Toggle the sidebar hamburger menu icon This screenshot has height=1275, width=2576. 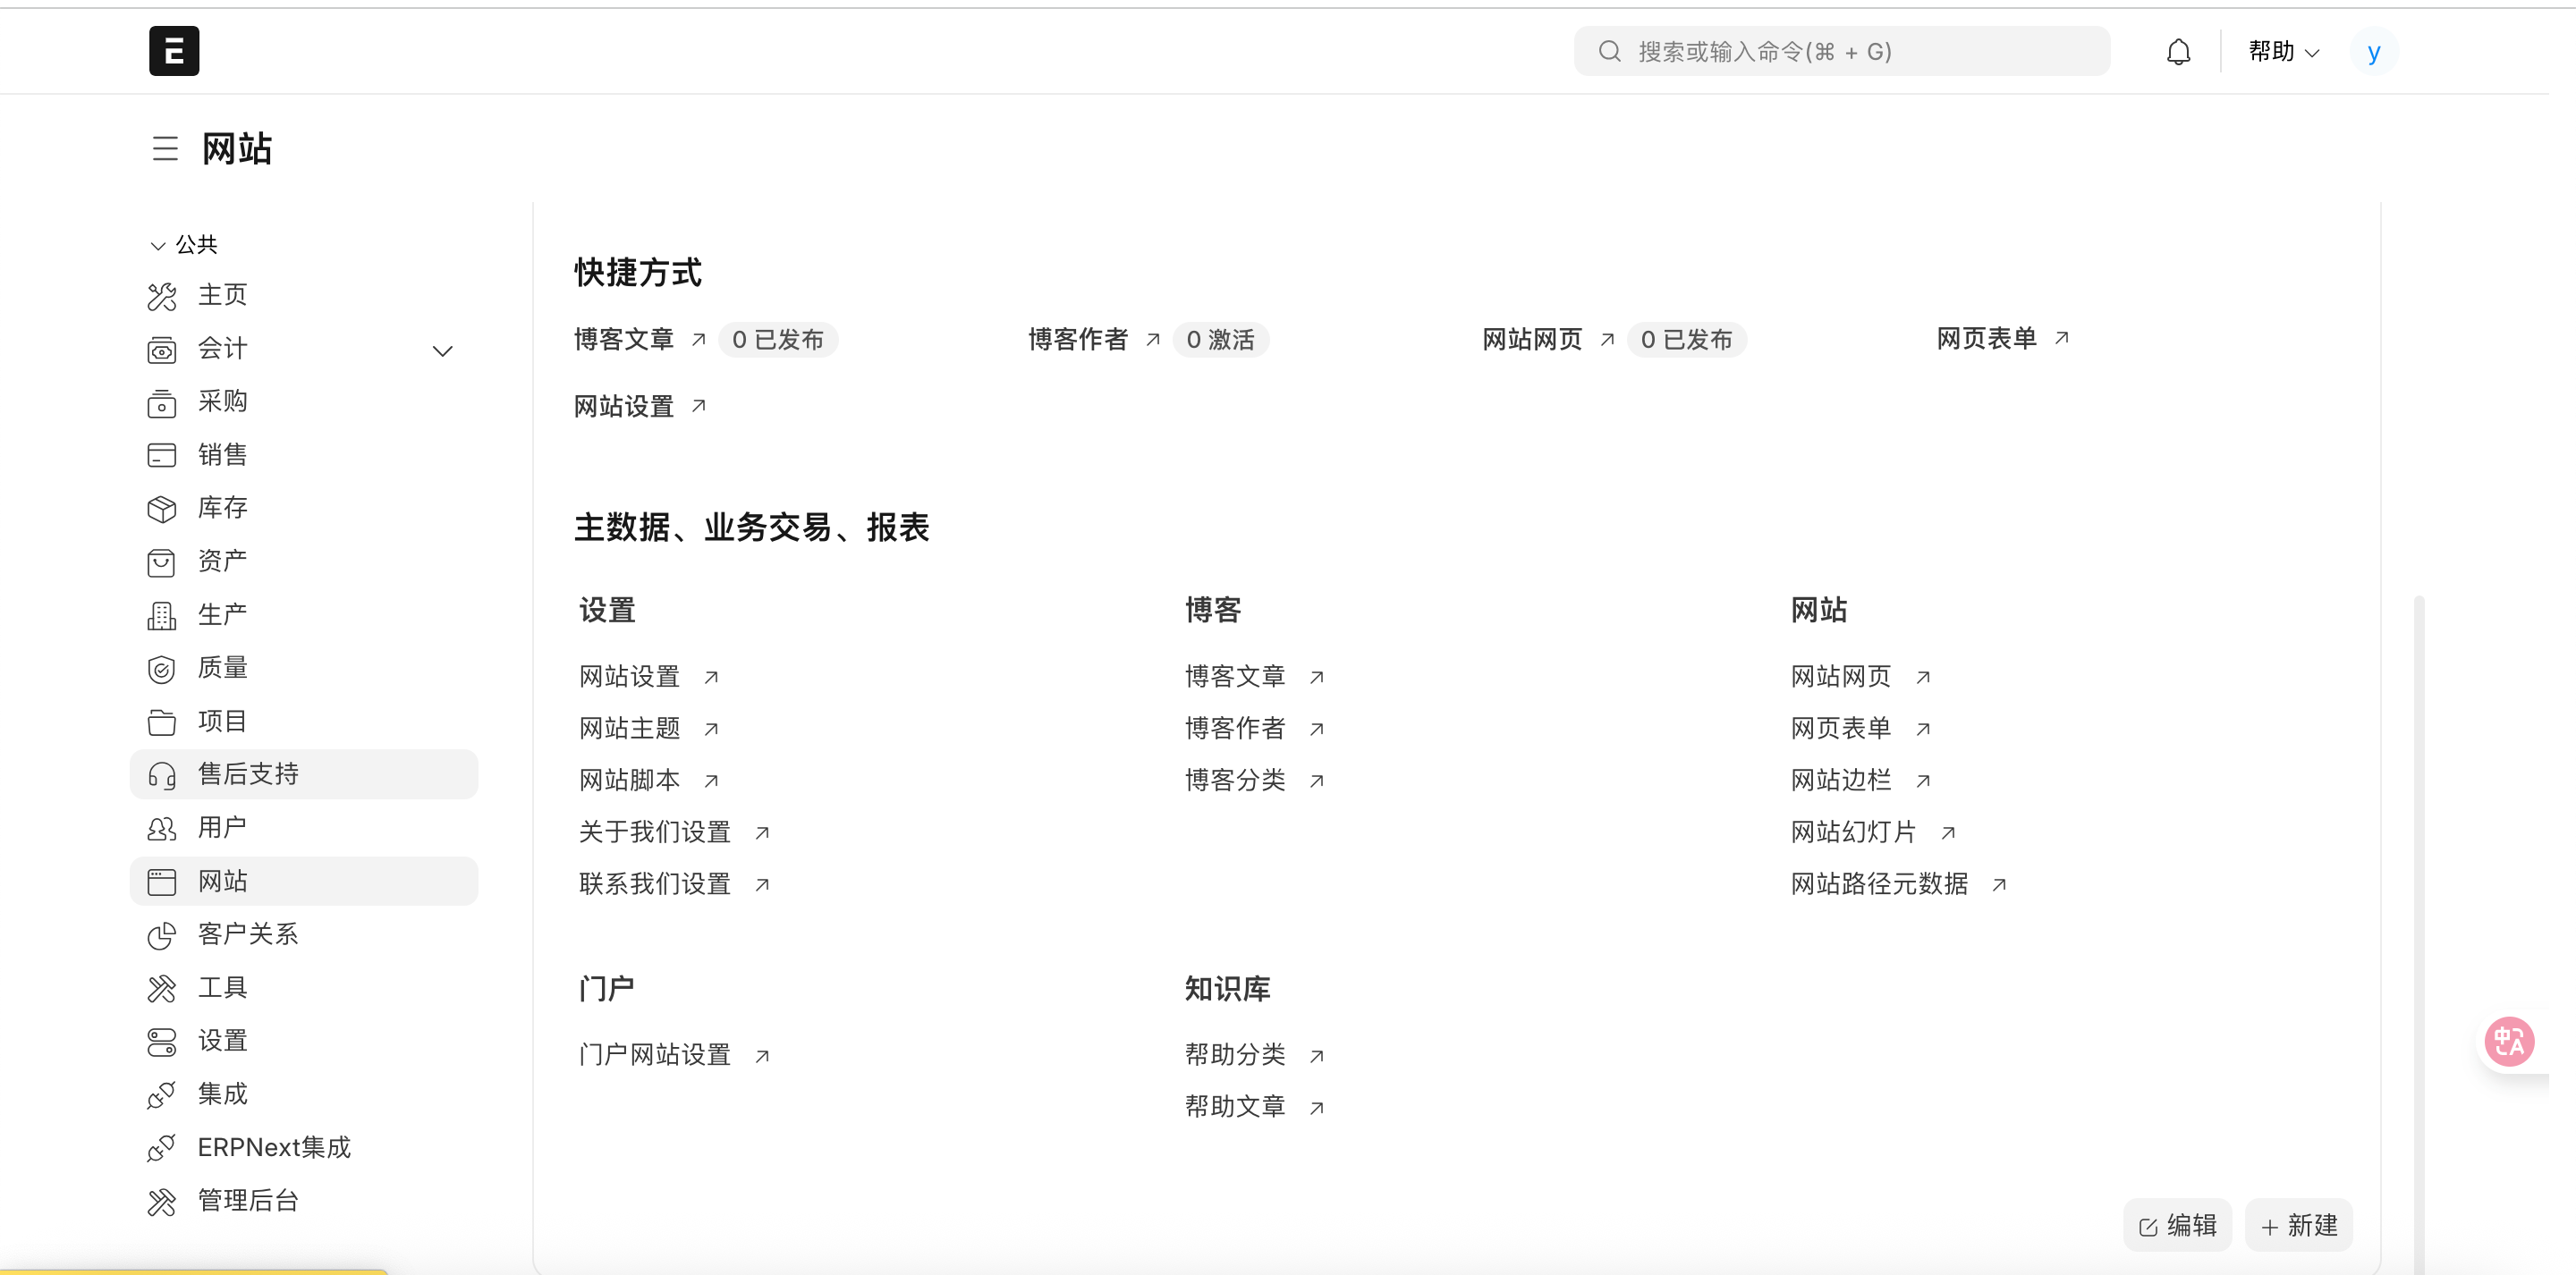165,149
